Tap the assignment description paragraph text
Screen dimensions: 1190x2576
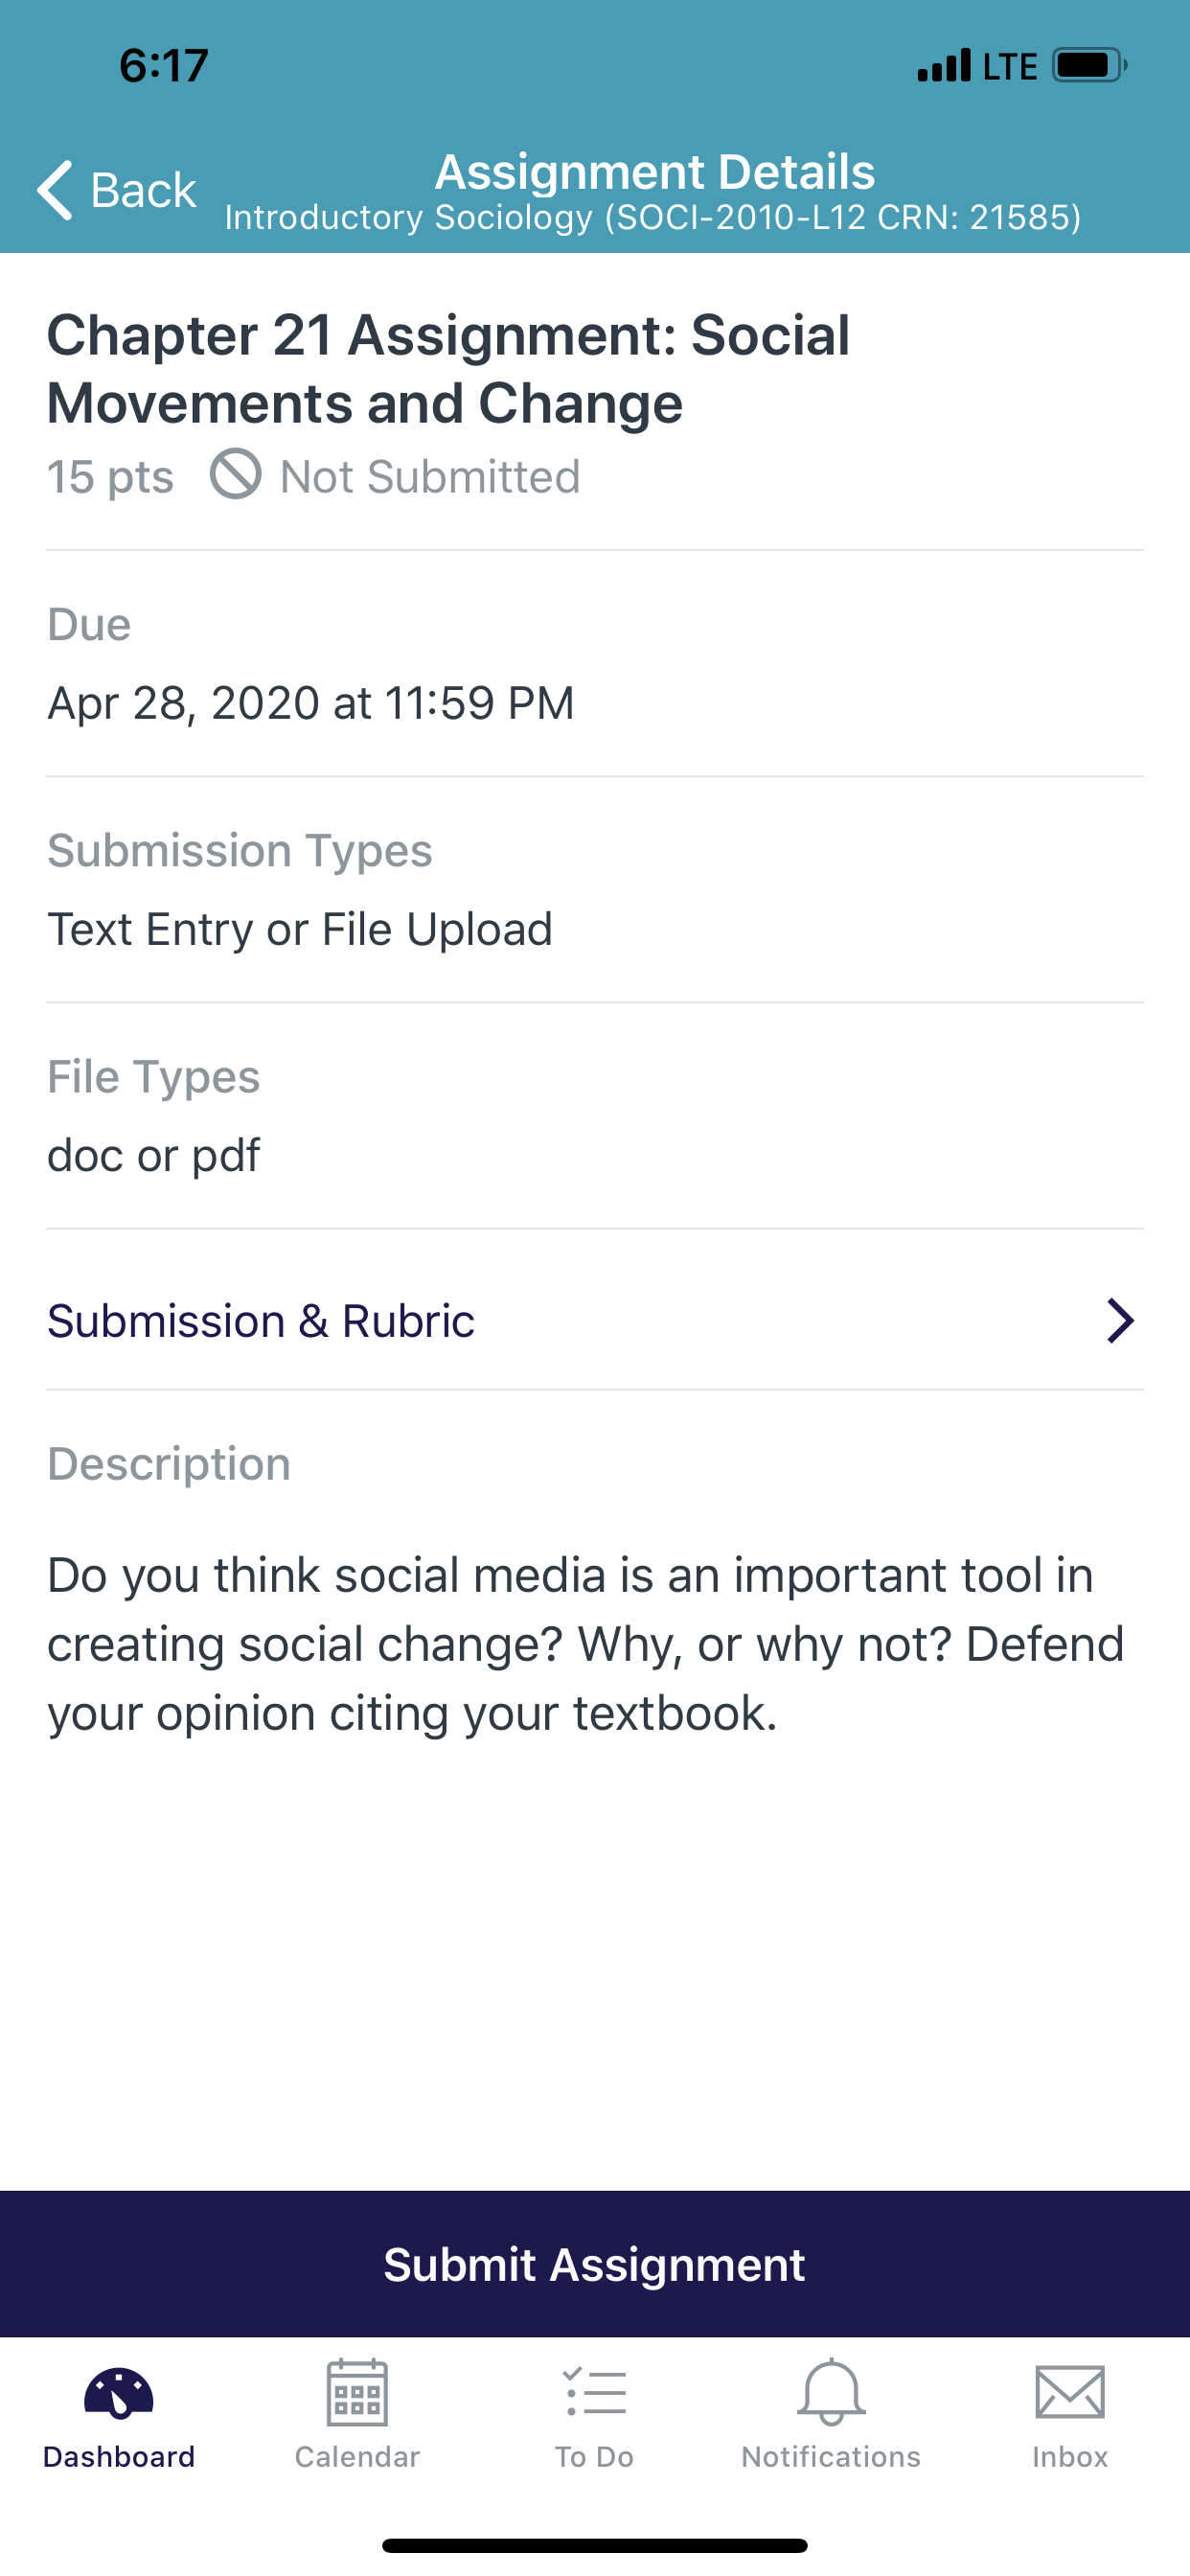(586, 1644)
